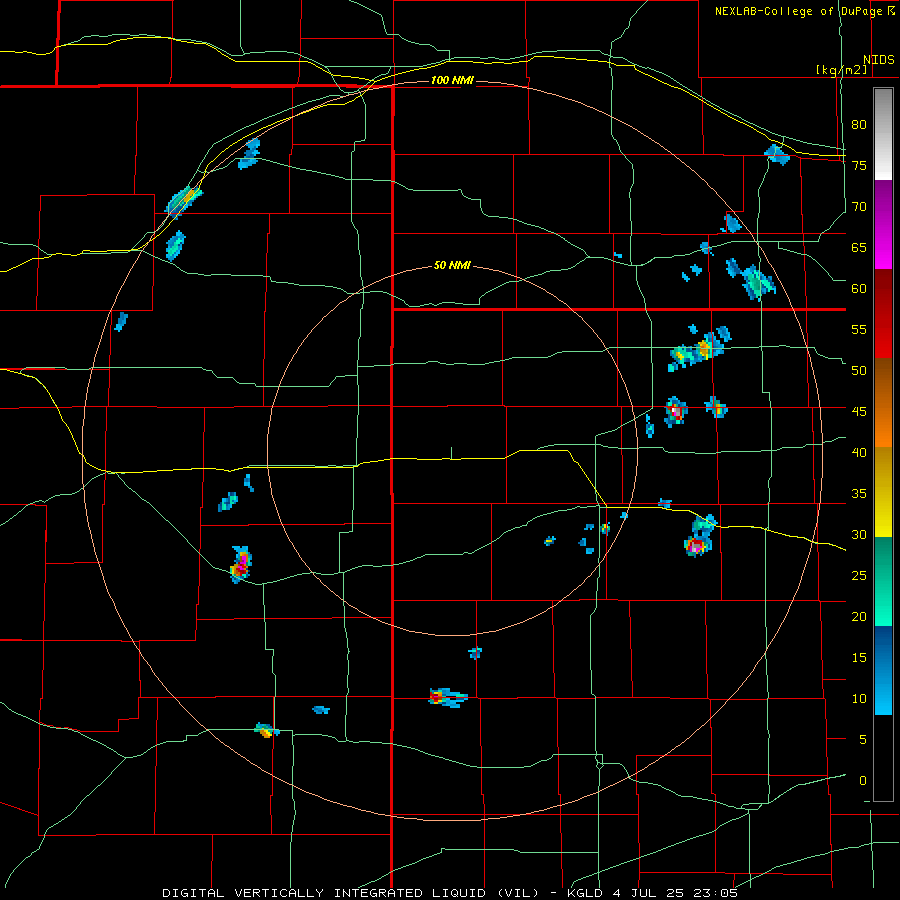Click the scale value 35
Viewport: 900px width, 900px height.
click(859, 494)
